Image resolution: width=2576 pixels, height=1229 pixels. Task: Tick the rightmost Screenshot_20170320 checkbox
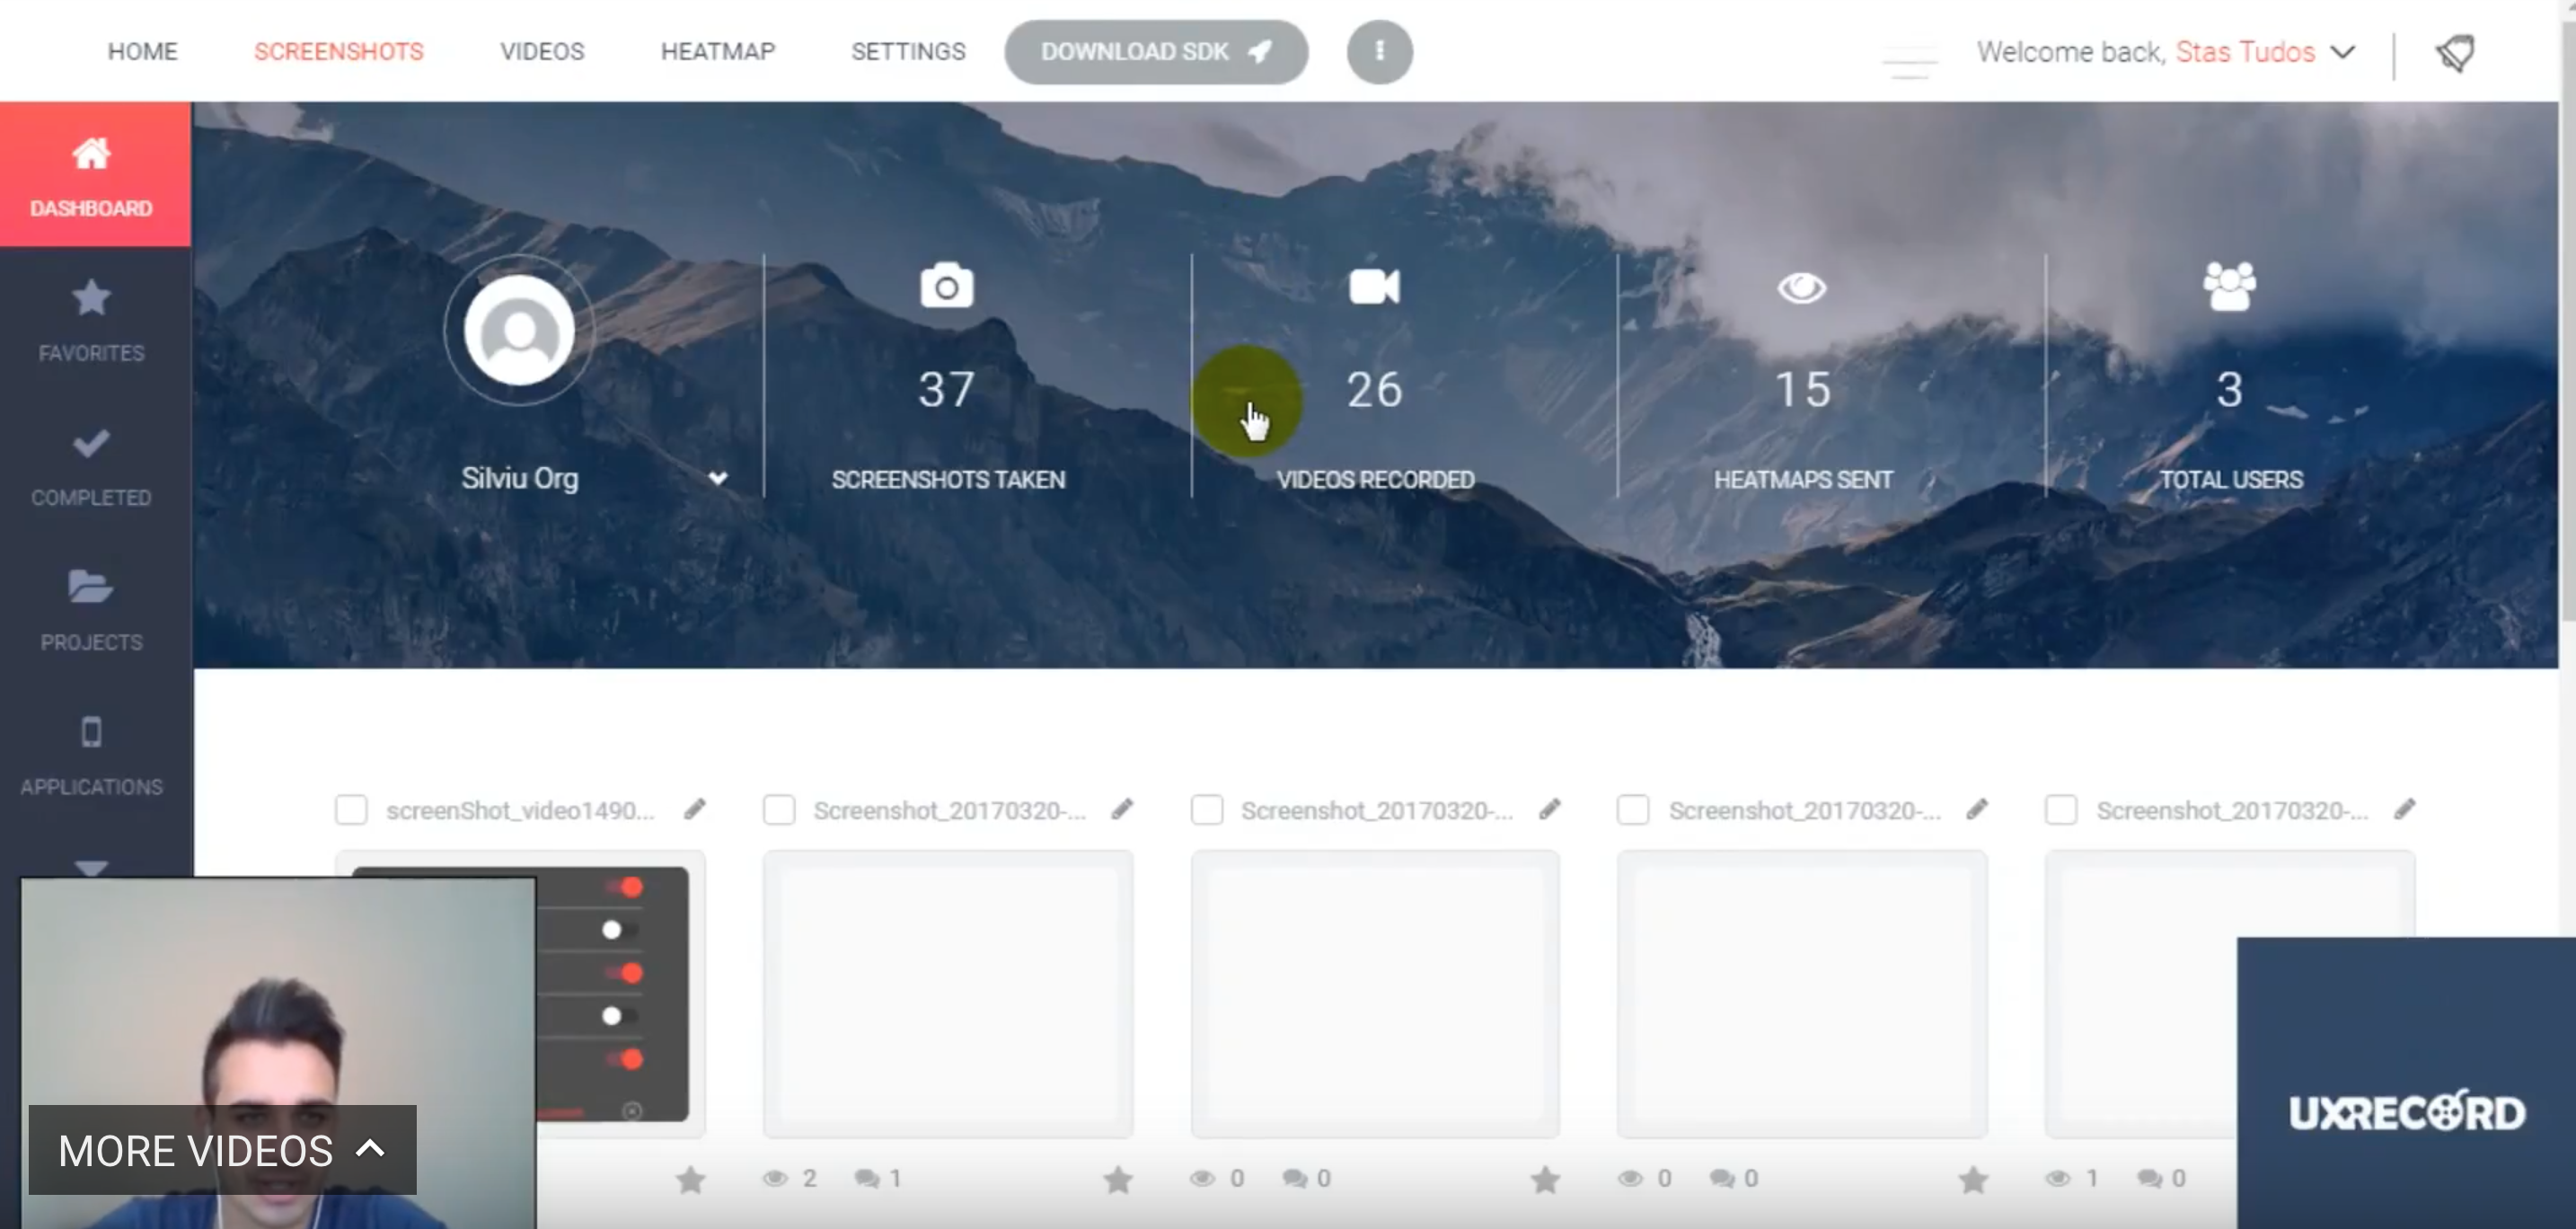click(x=2061, y=810)
